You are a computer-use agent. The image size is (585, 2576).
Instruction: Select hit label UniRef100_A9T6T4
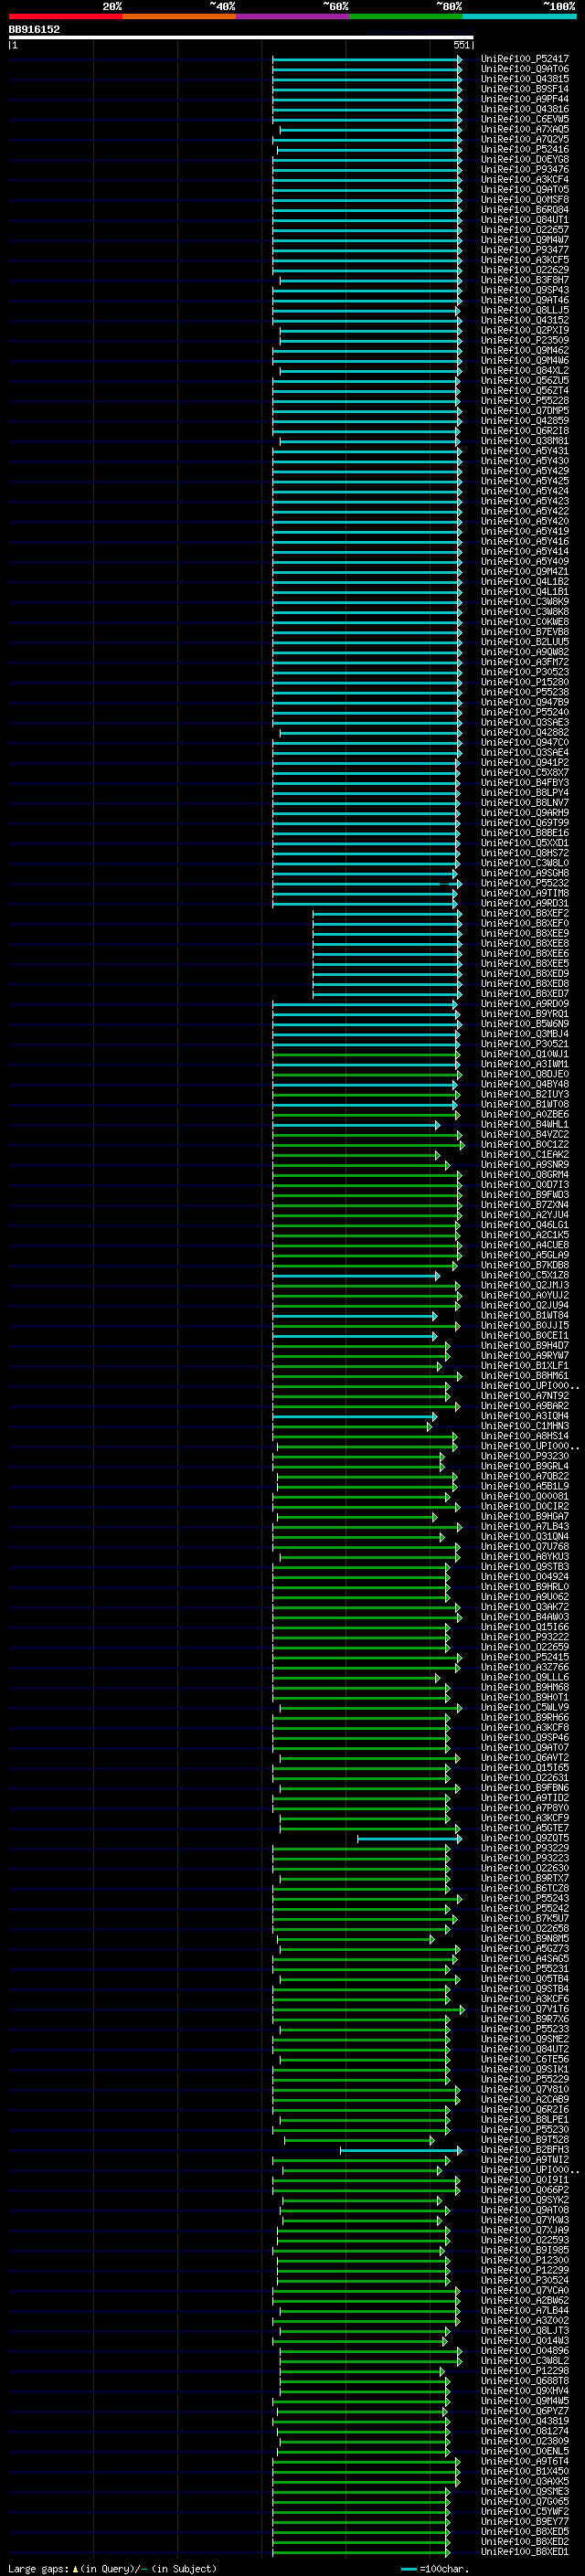(525, 2461)
